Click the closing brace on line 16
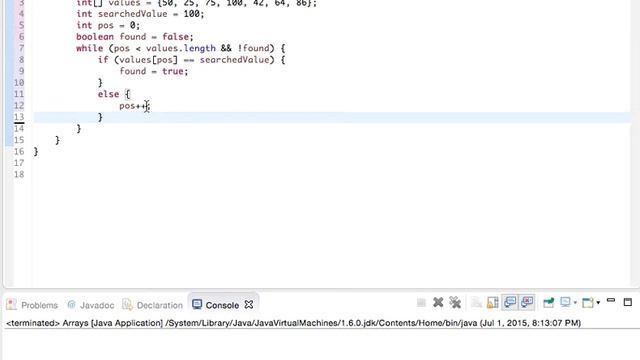This screenshot has width=640, height=360. (36, 152)
